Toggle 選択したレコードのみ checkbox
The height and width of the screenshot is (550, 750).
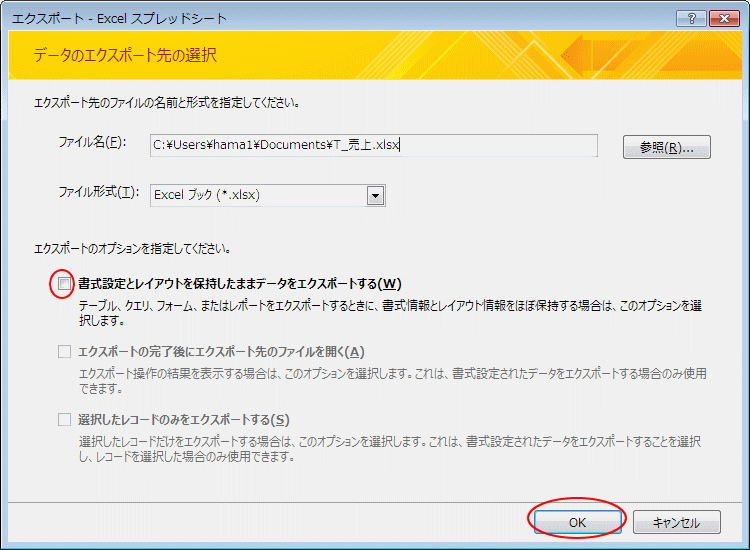pyautogui.click(x=64, y=420)
